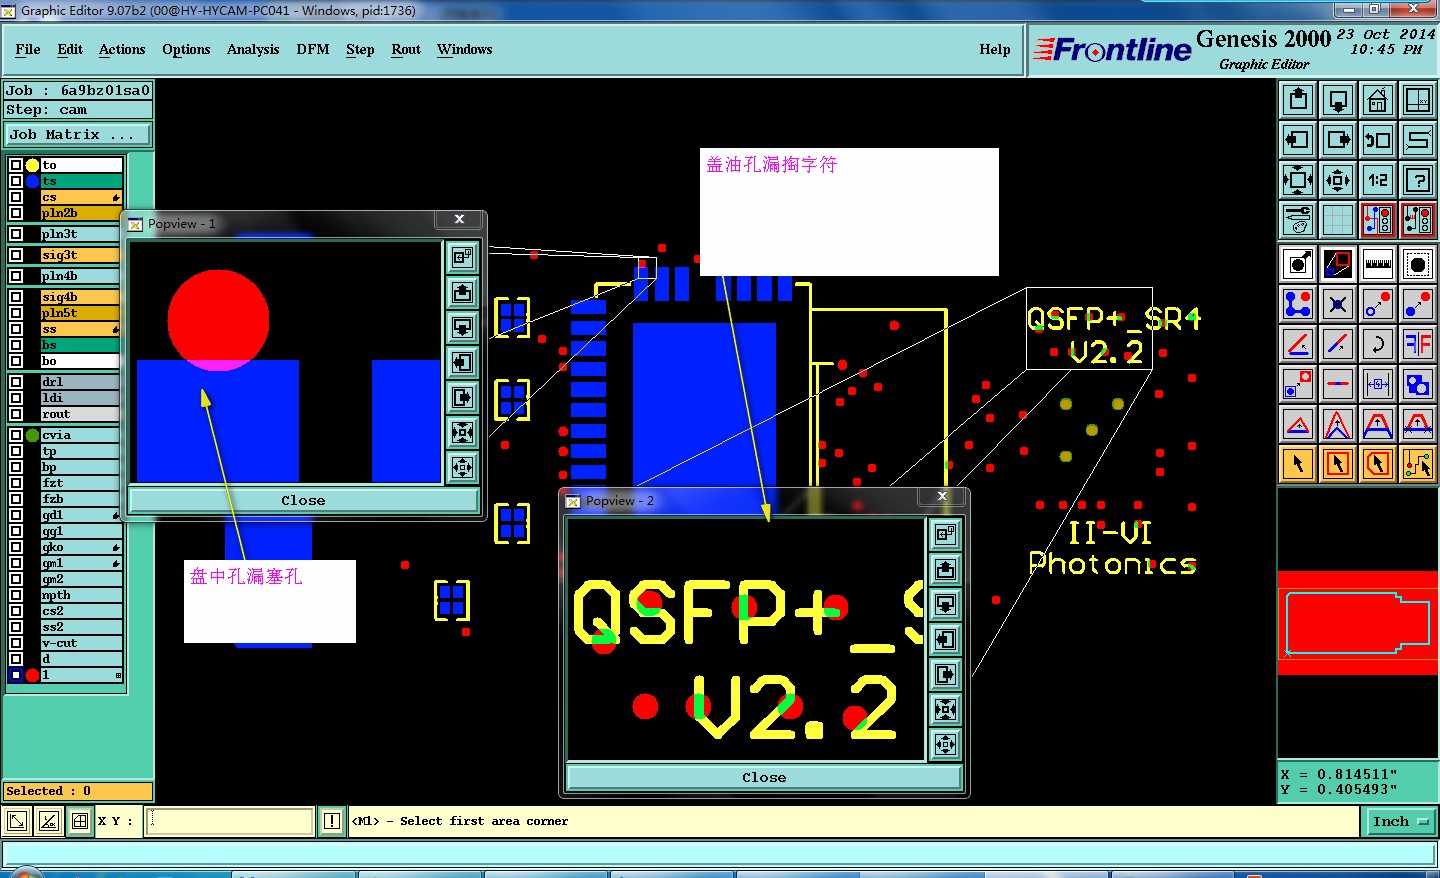Click the previous view undo-zoom icon
Image resolution: width=1440 pixels, height=878 pixels.
(x=1378, y=140)
